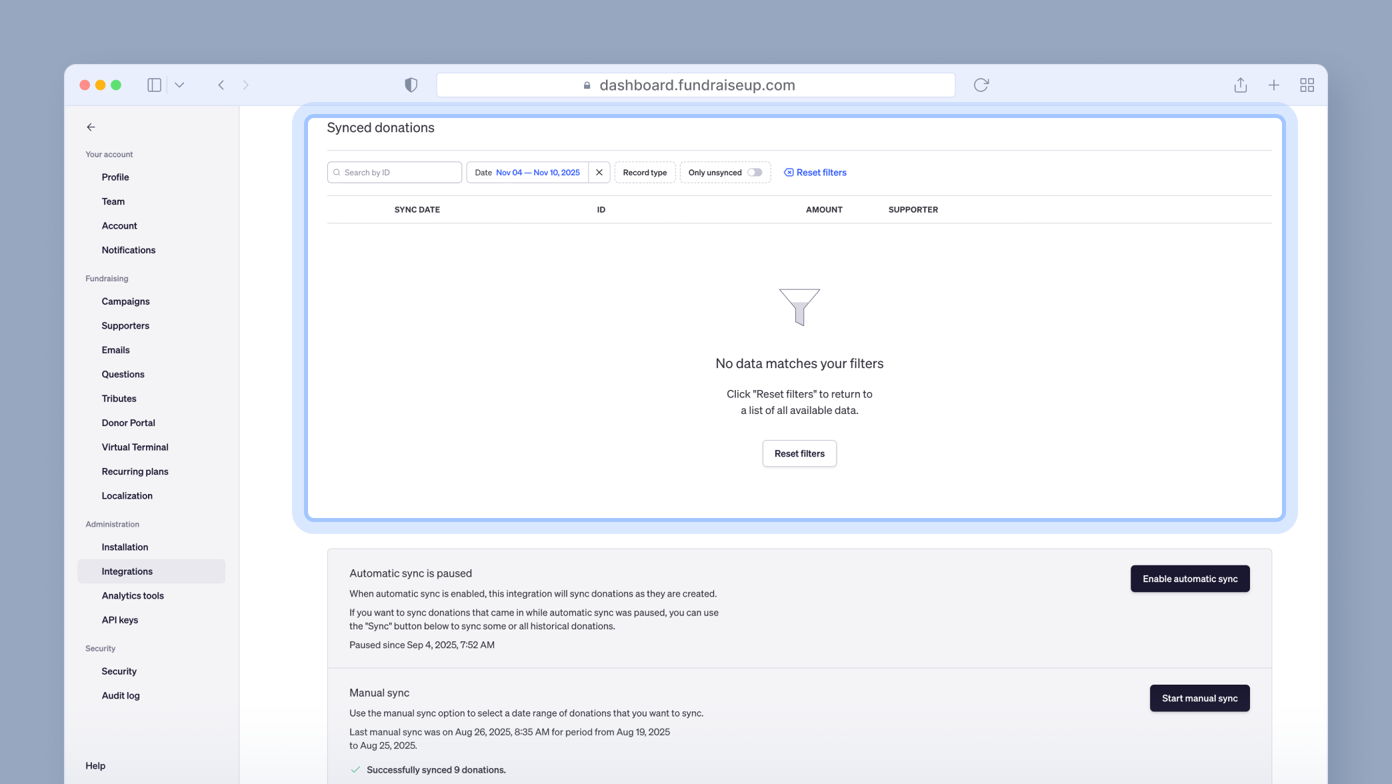This screenshot has width=1392, height=784.
Task: Click the Reset filters link in filter bar
Action: point(815,172)
